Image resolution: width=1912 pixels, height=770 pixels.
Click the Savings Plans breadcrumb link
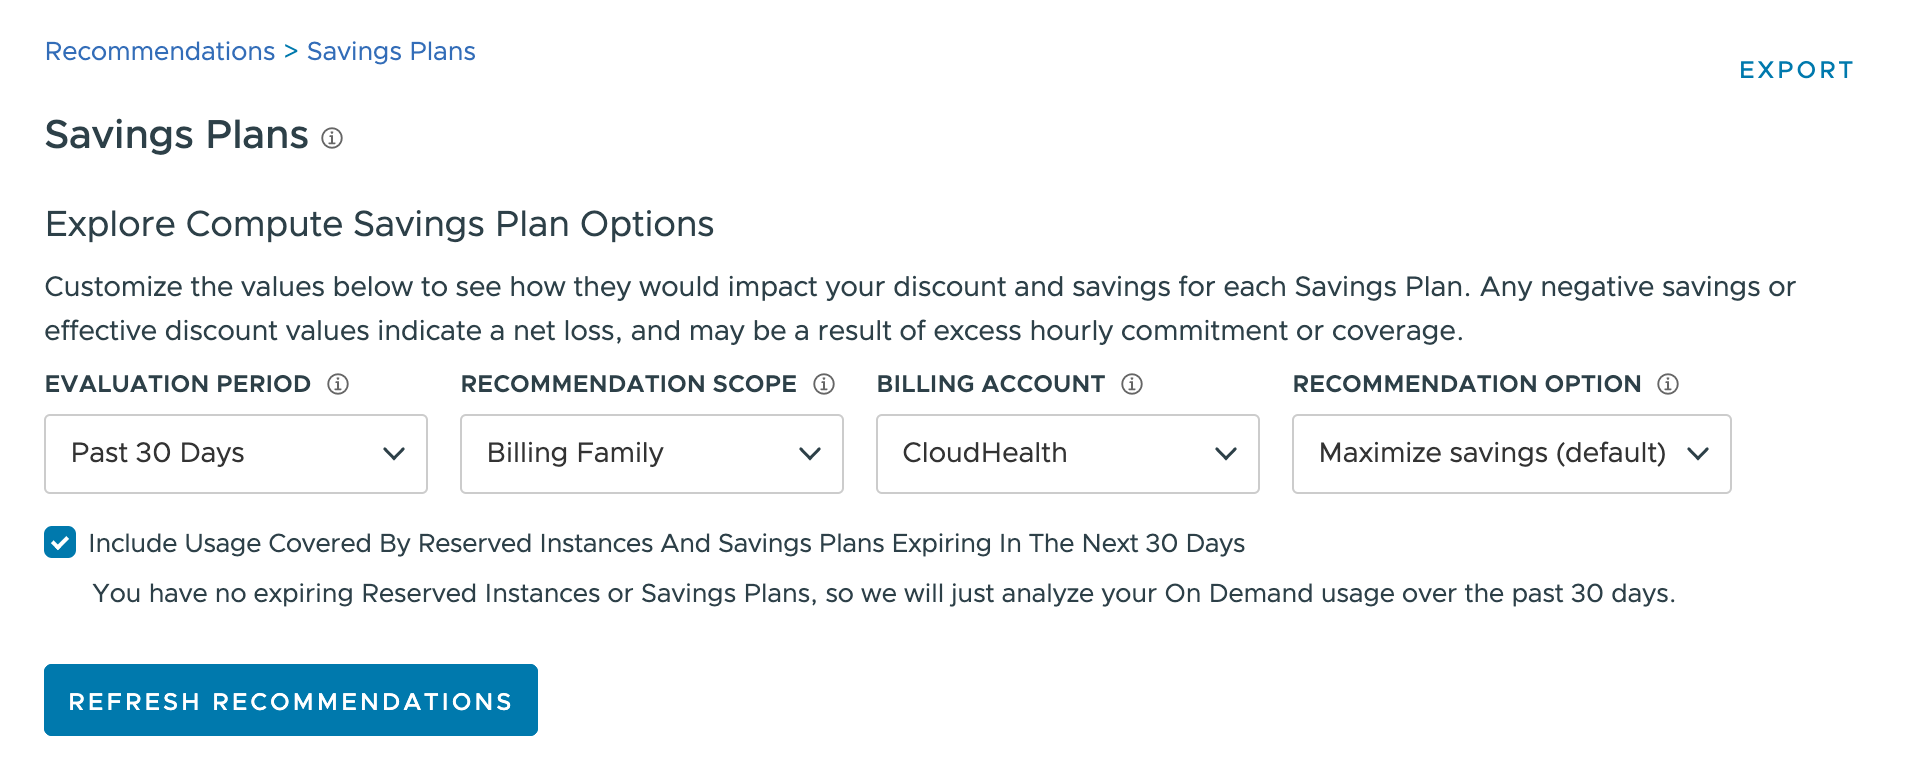coord(391,50)
